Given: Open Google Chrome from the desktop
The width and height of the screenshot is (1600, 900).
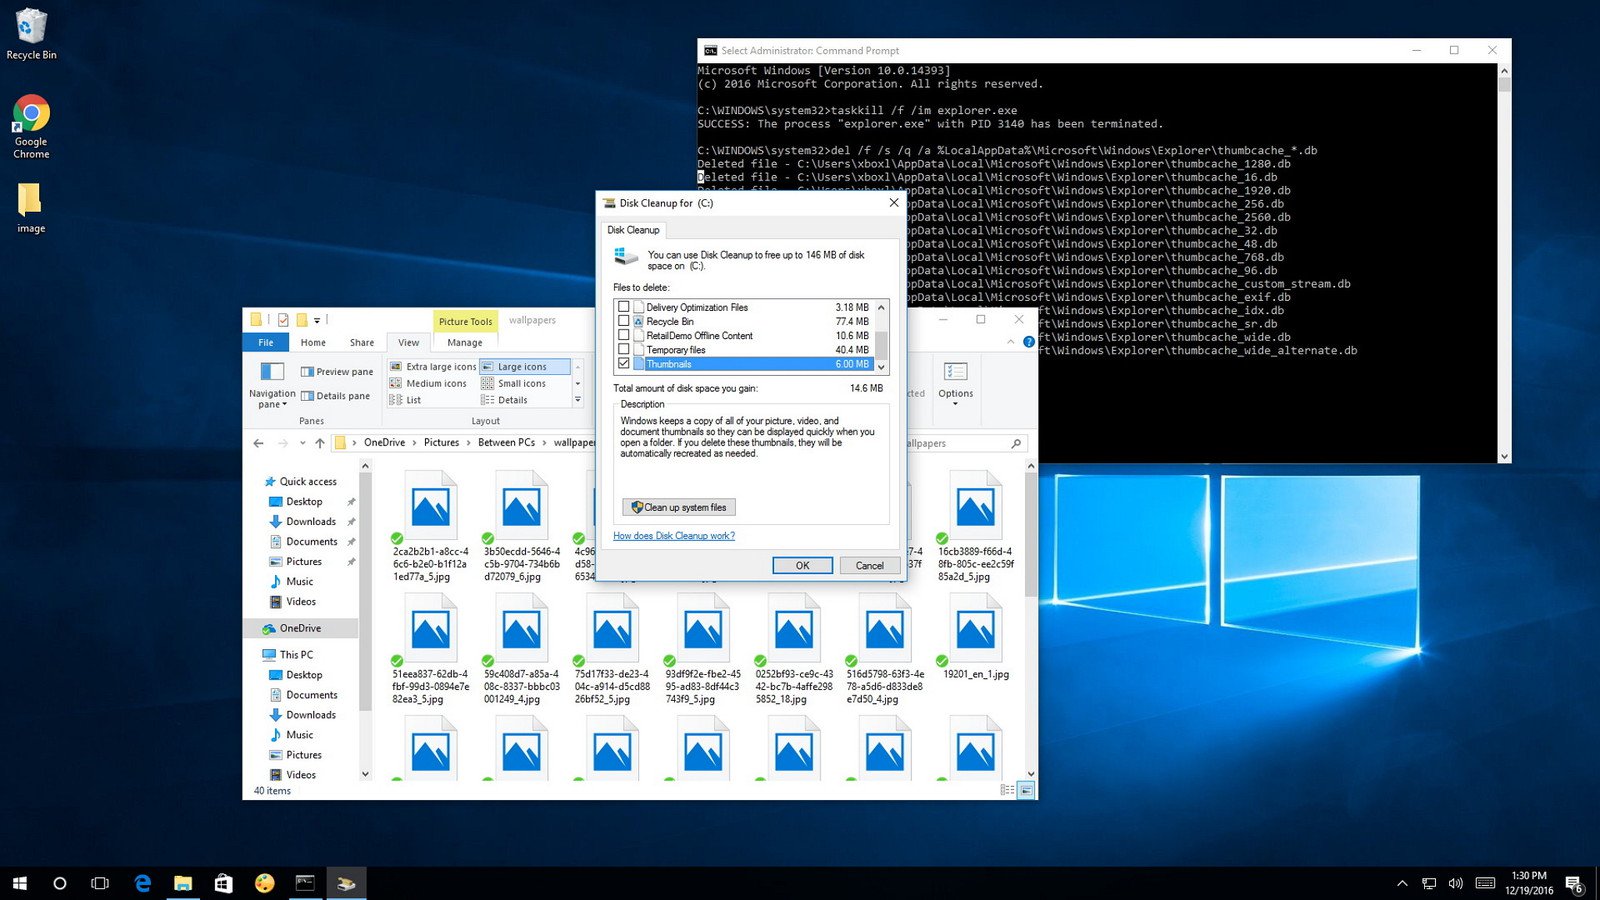Looking at the screenshot, I should (x=30, y=110).
